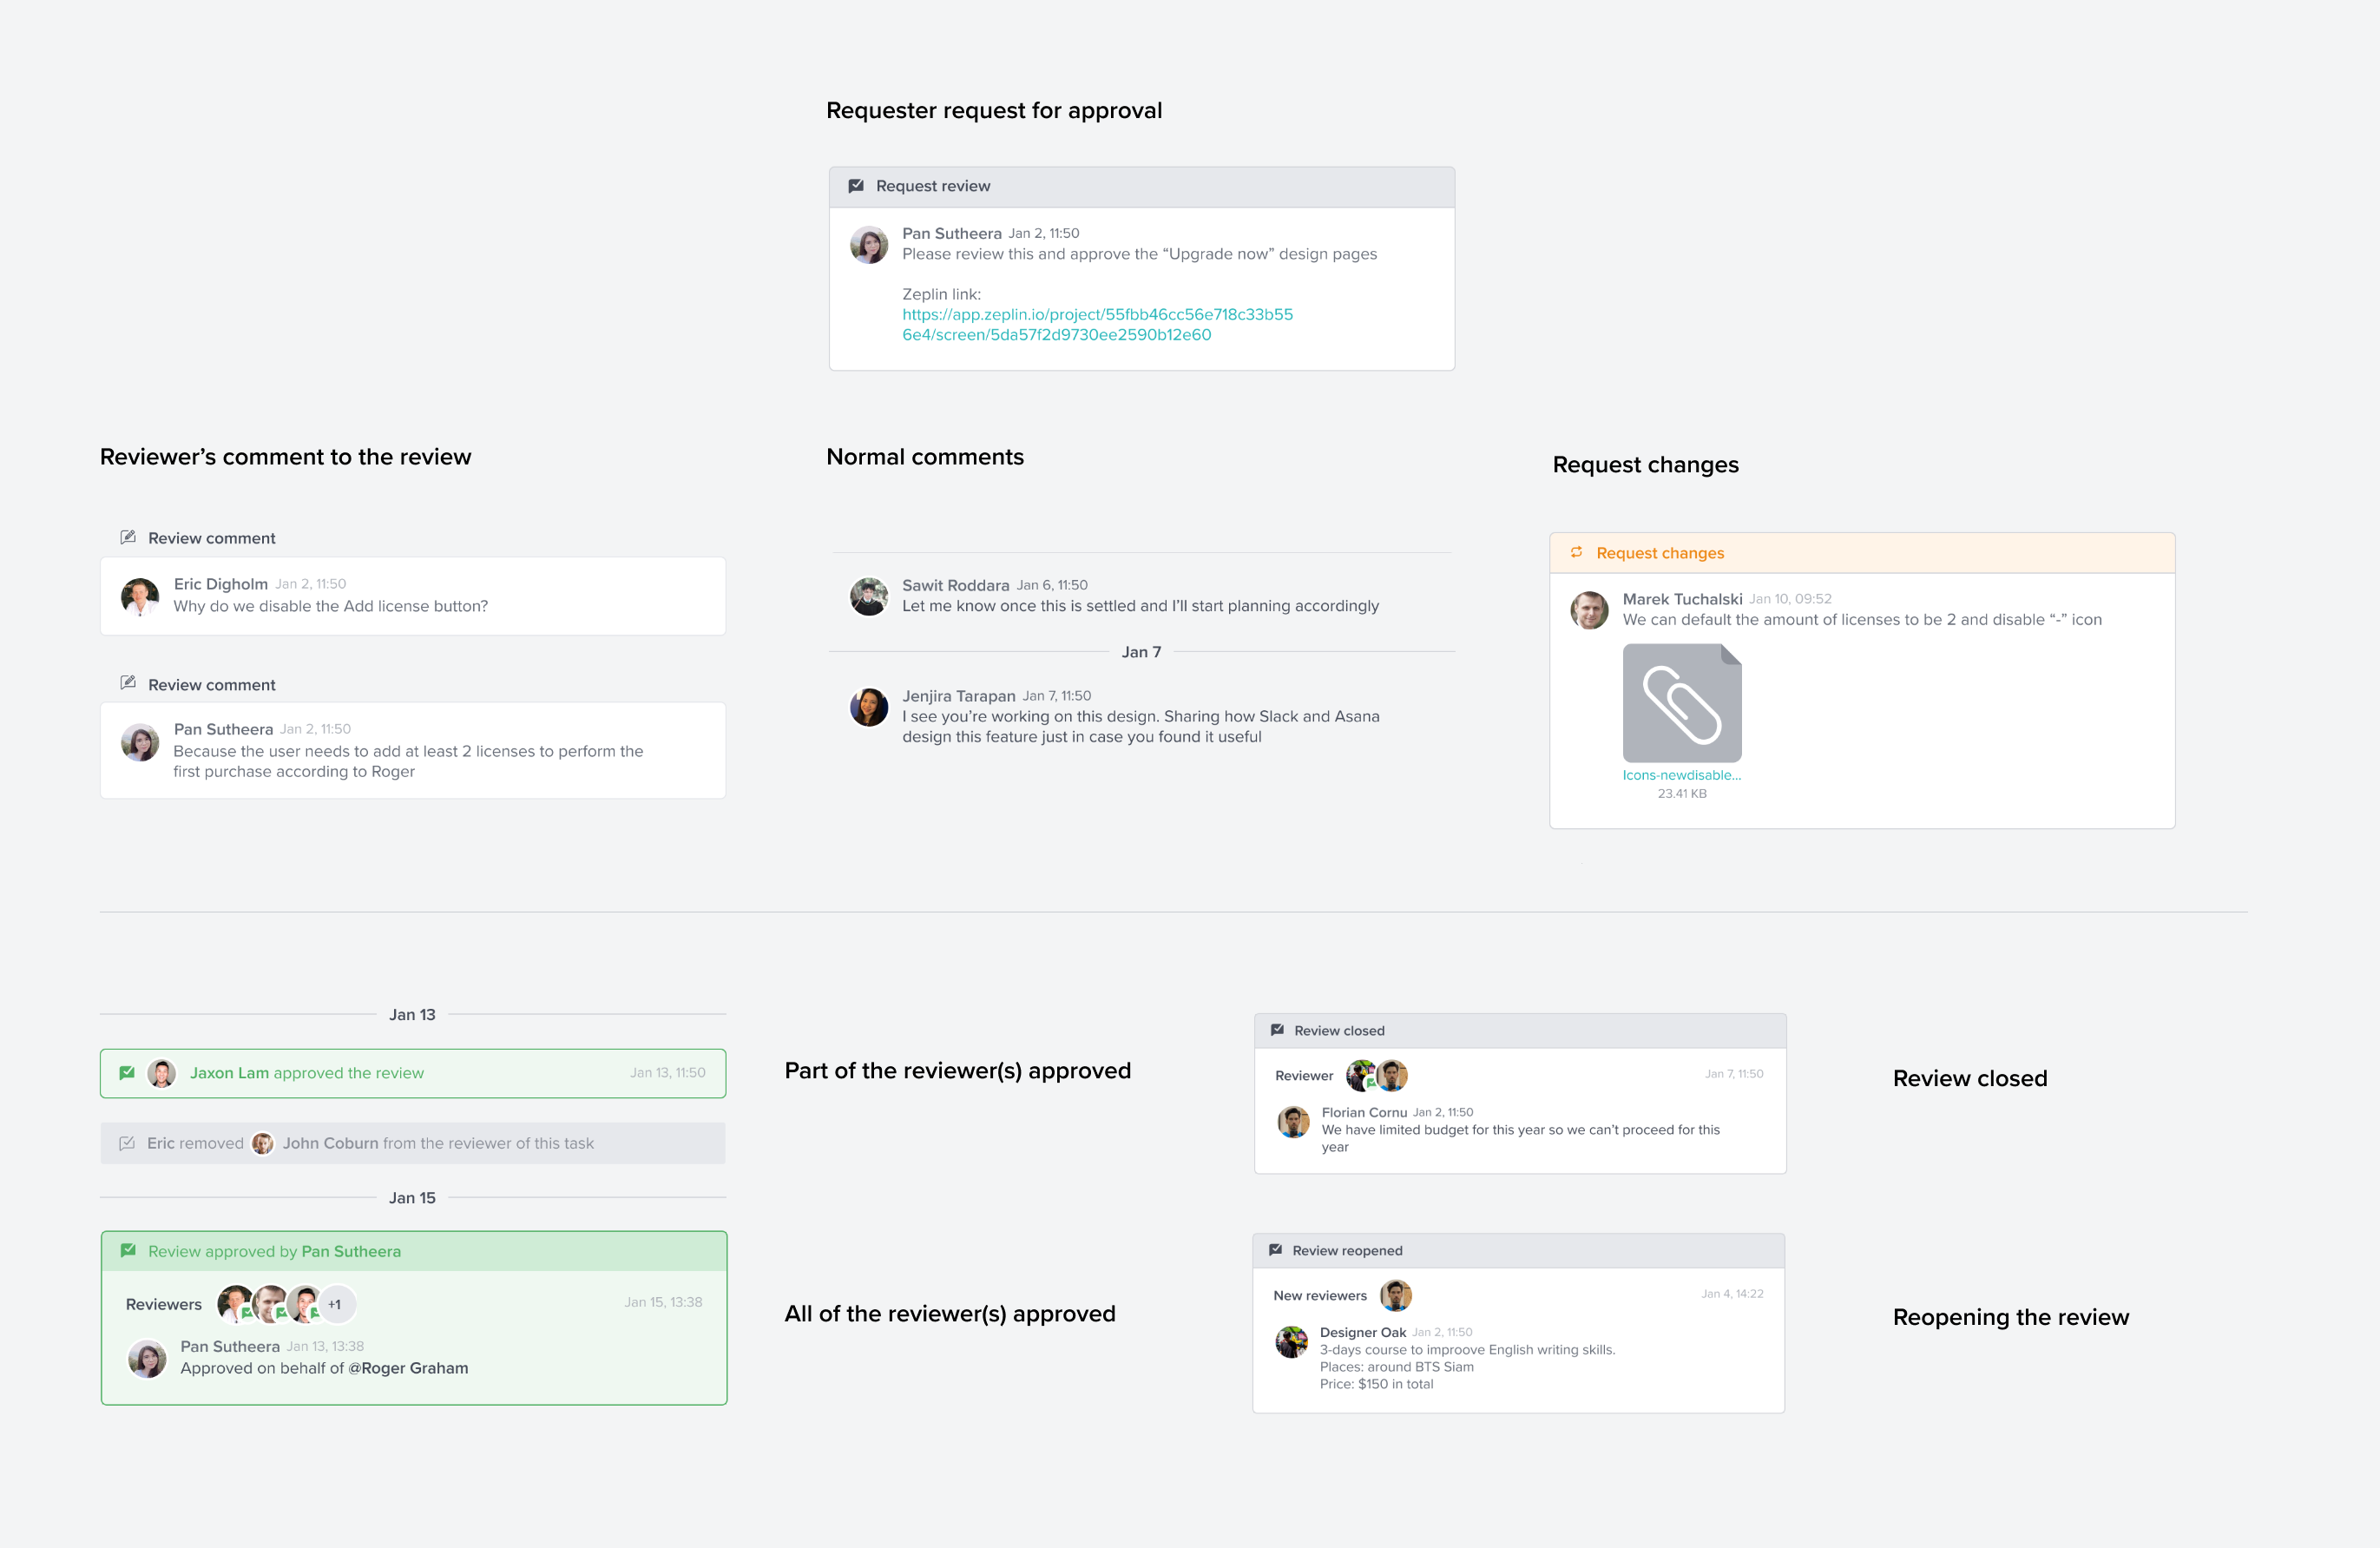Click Florian Cornu's avatar in Review closed
2380x1548 pixels.
click(1293, 1122)
